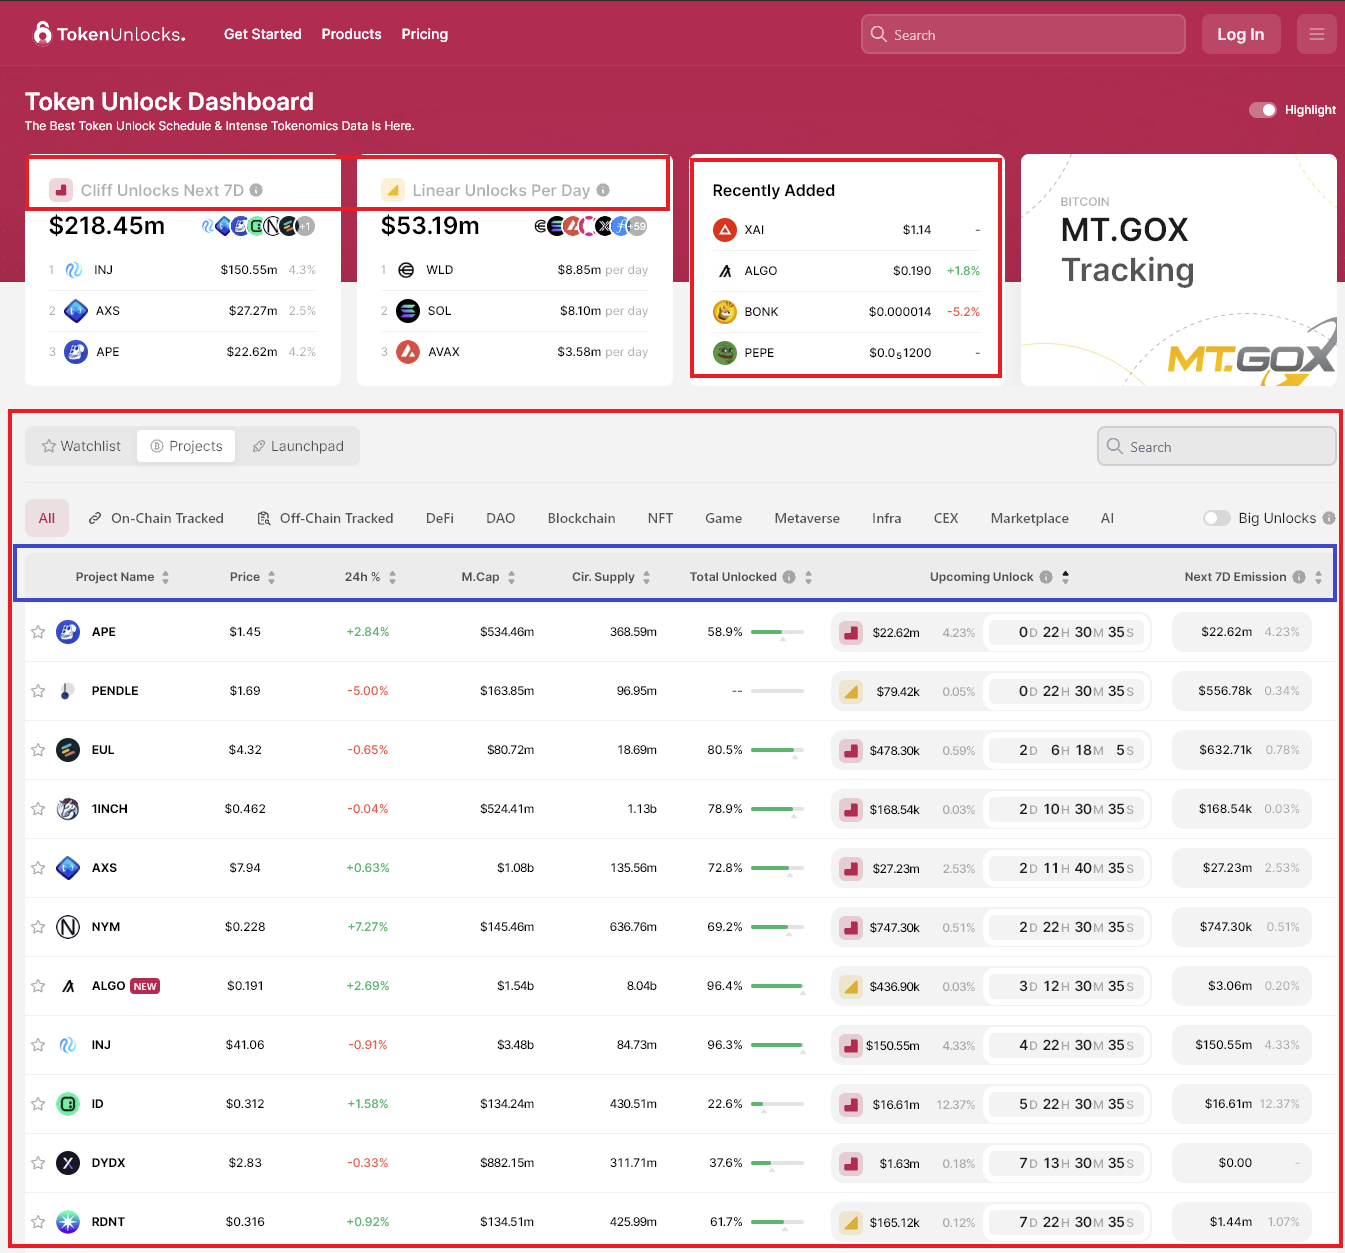The image size is (1345, 1253).
Task: Click info icon next to Upcoming Unlock header
Action: pos(1046,577)
